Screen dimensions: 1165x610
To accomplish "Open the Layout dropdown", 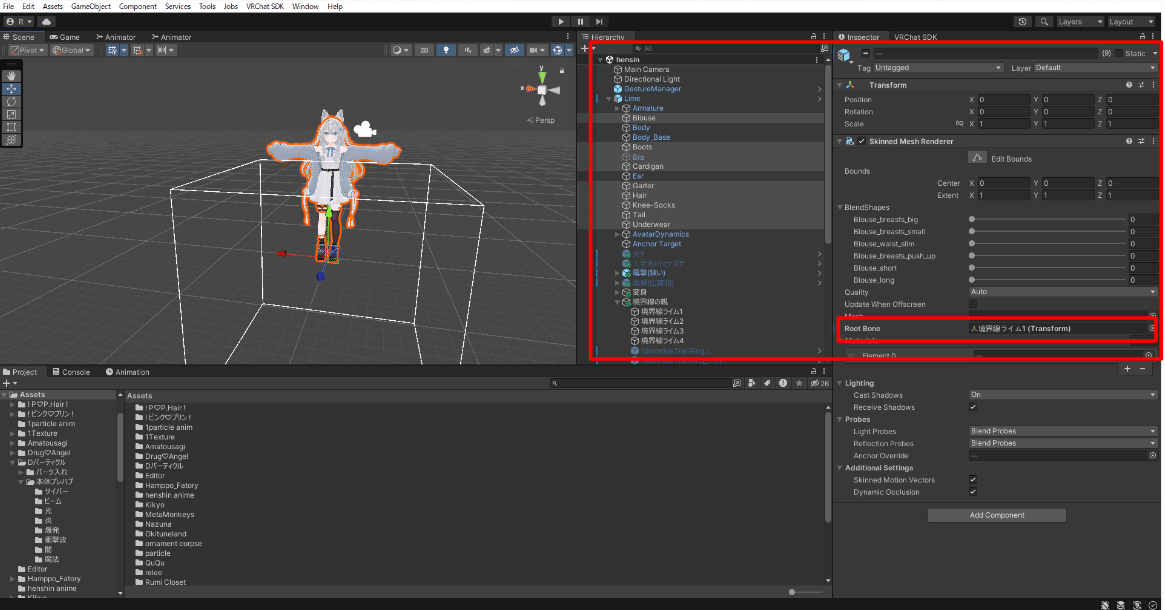I will (x=1131, y=22).
